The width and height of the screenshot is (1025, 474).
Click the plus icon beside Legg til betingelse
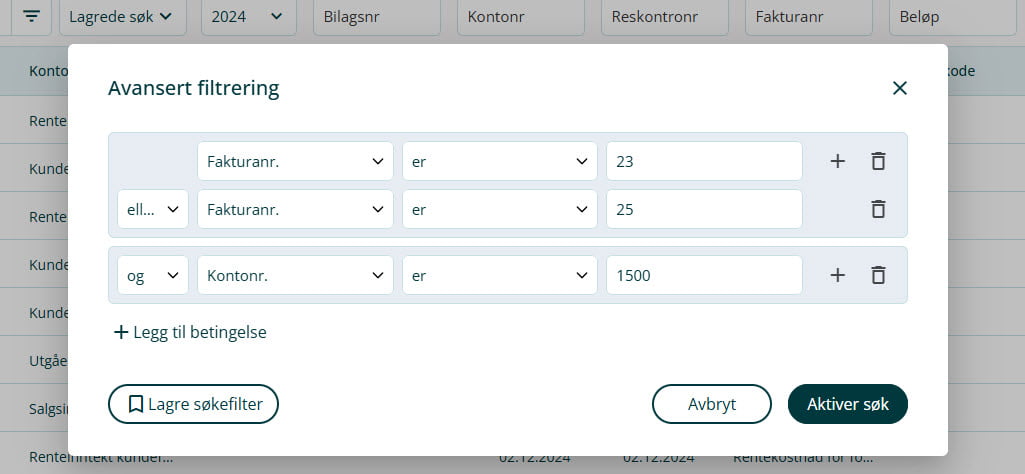click(121, 332)
